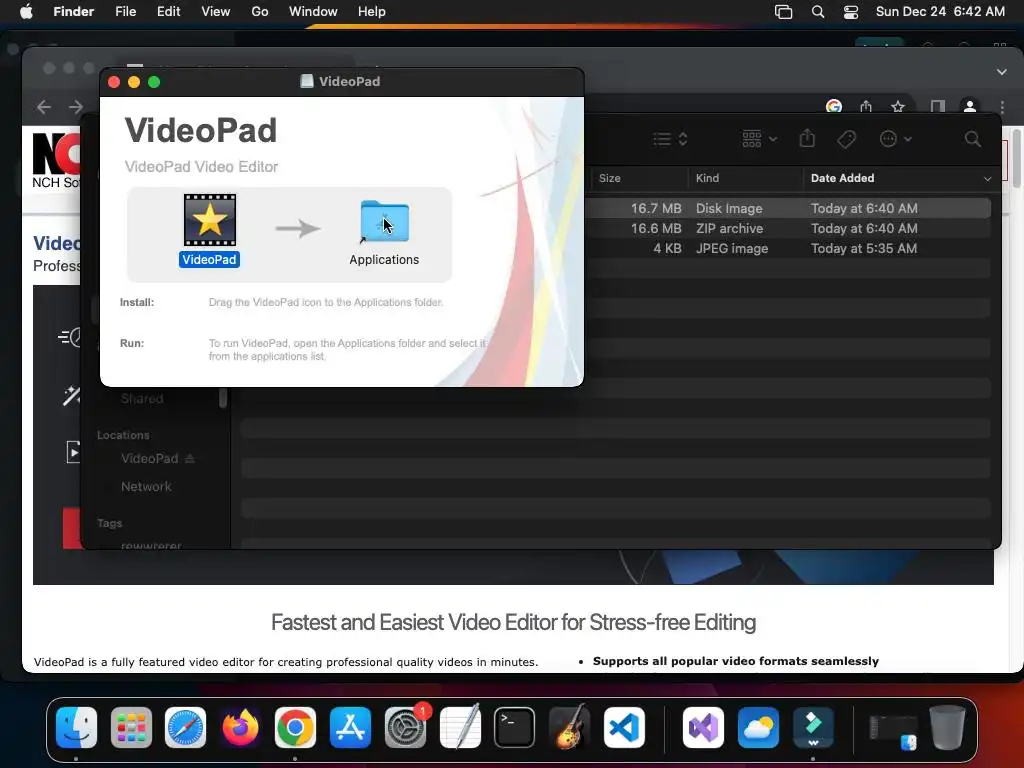Open Finder list view switcher
The height and width of the screenshot is (768, 1024).
click(670, 139)
